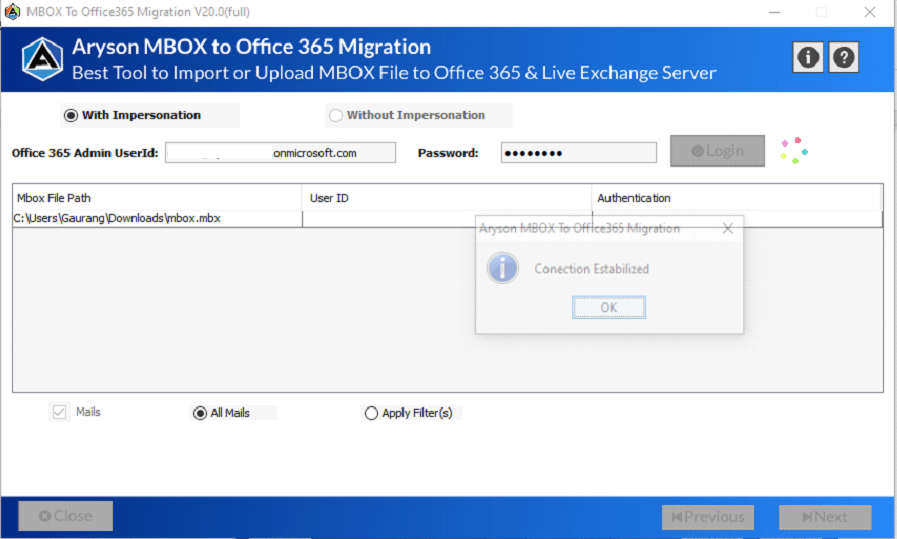The image size is (897, 539).
Task: Confirm dialog with OK button
Action: [x=609, y=307]
